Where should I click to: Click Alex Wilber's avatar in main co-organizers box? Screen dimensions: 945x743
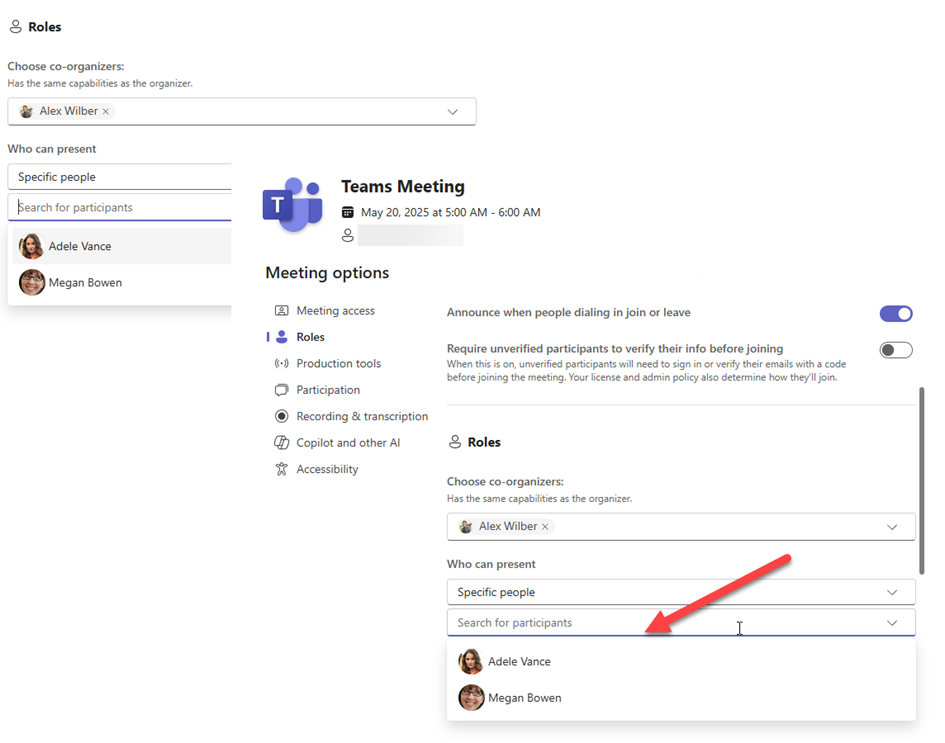tap(466, 527)
